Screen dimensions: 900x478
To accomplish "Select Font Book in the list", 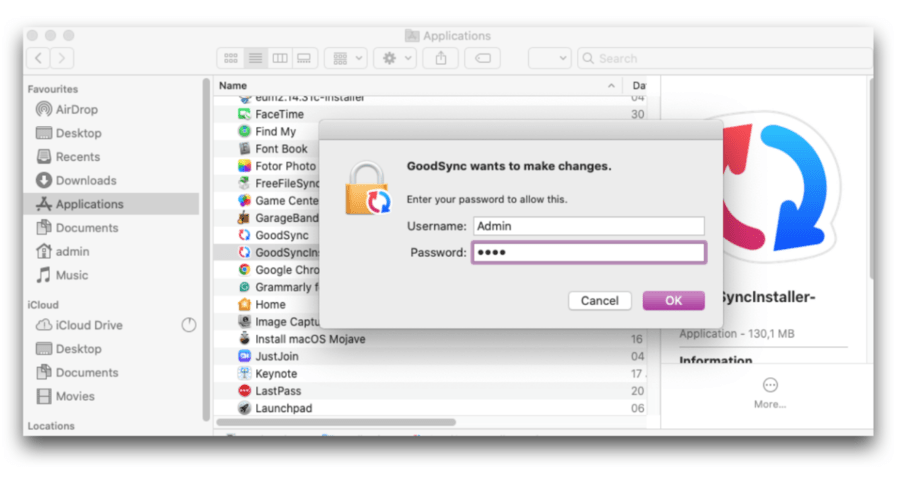I will [267, 149].
